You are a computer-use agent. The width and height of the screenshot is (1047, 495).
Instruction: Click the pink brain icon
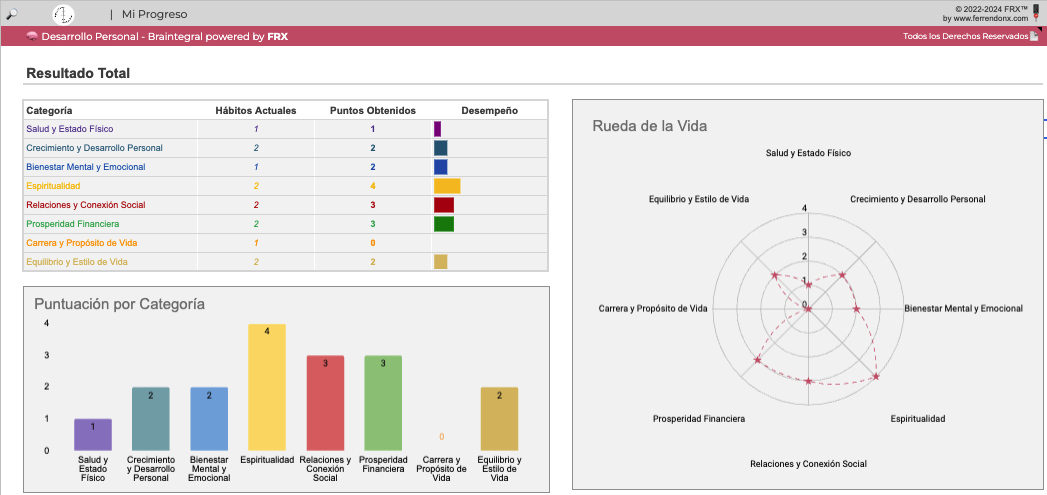[31, 37]
